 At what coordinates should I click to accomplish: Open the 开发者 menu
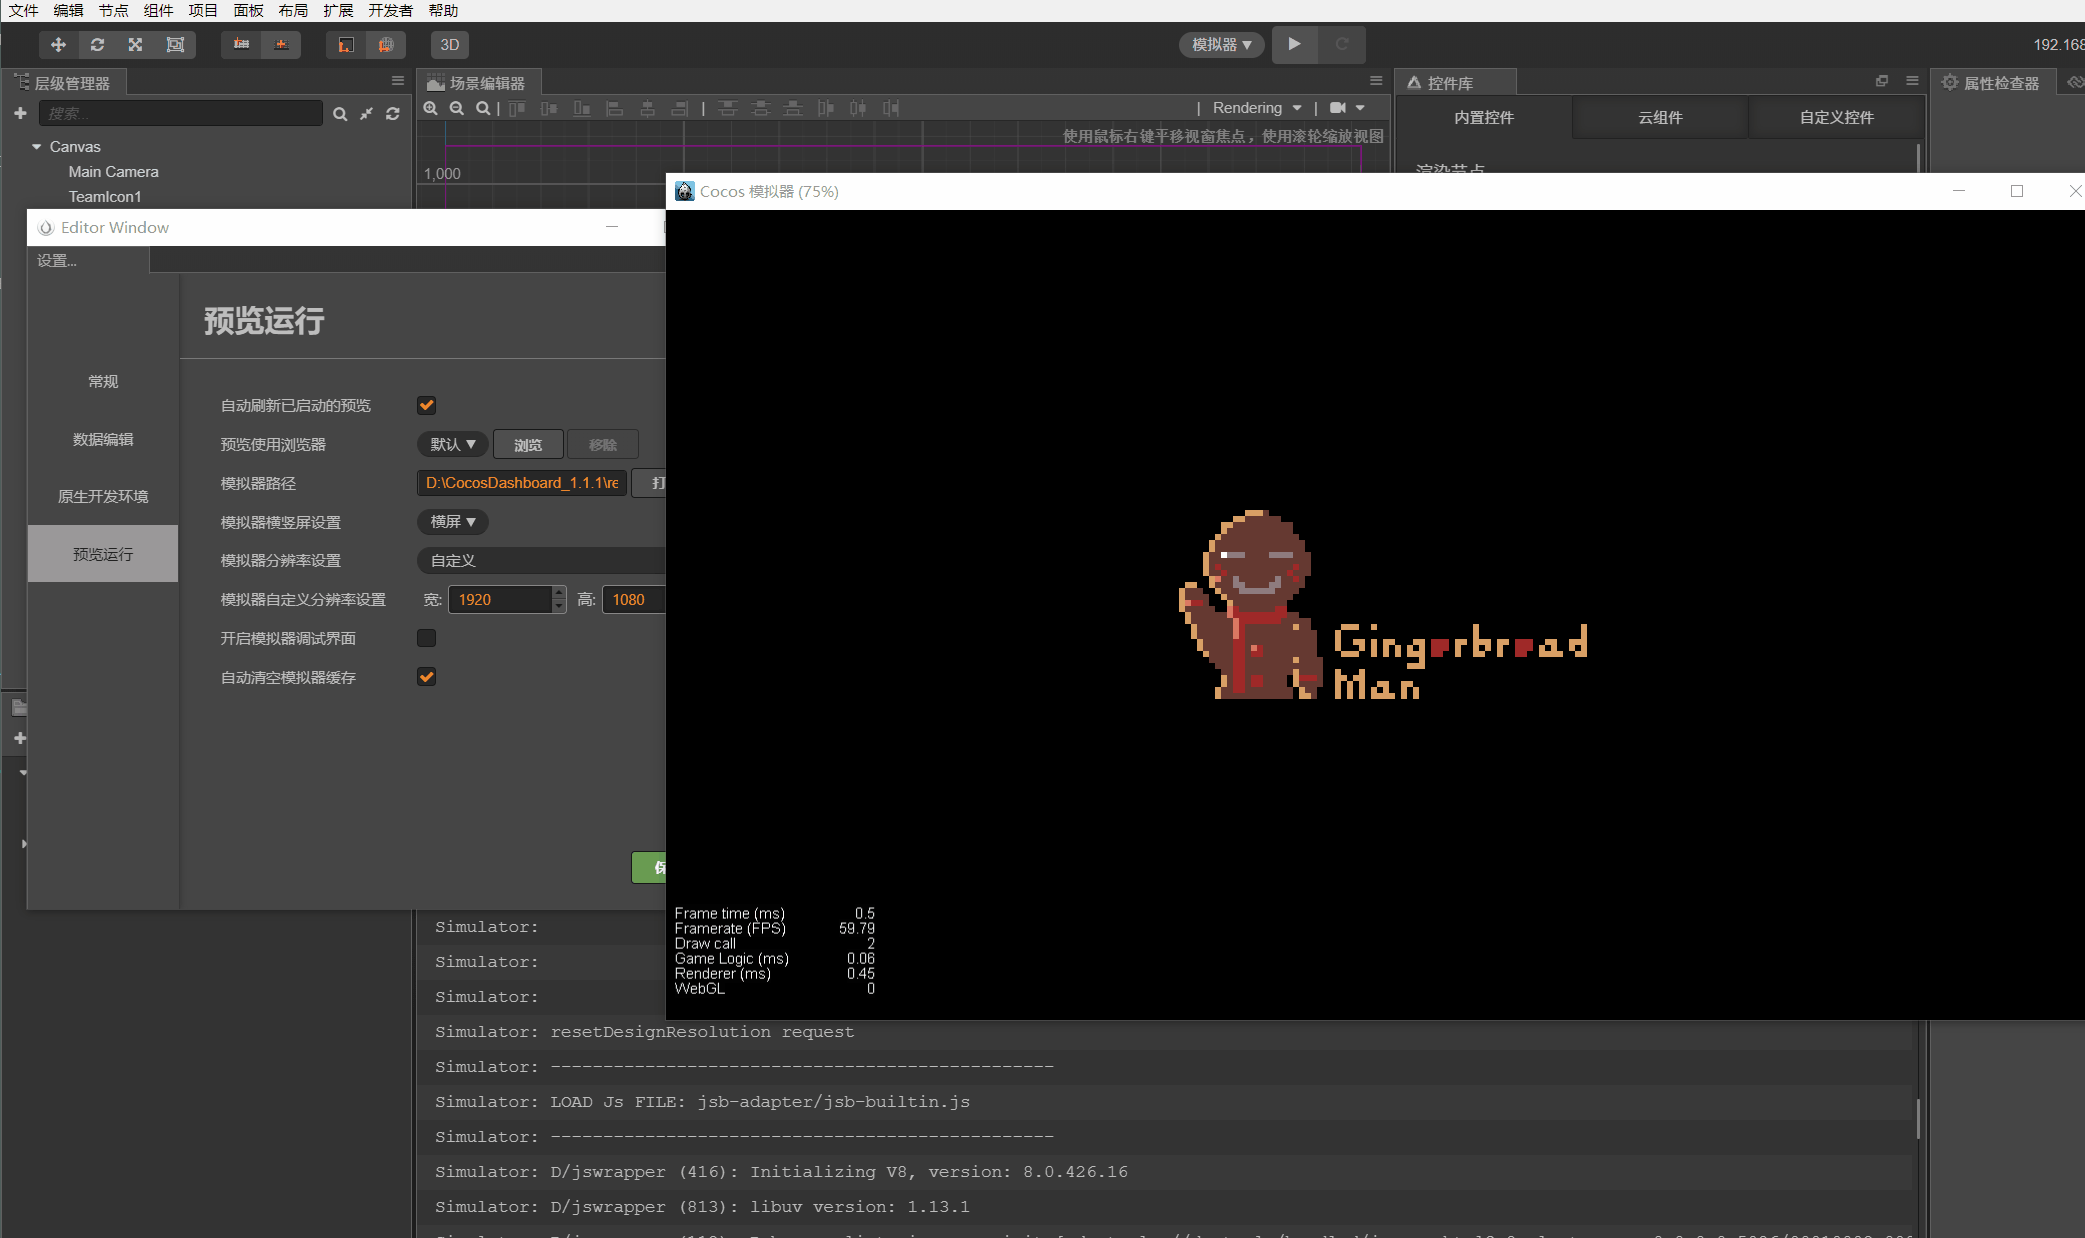point(389,10)
